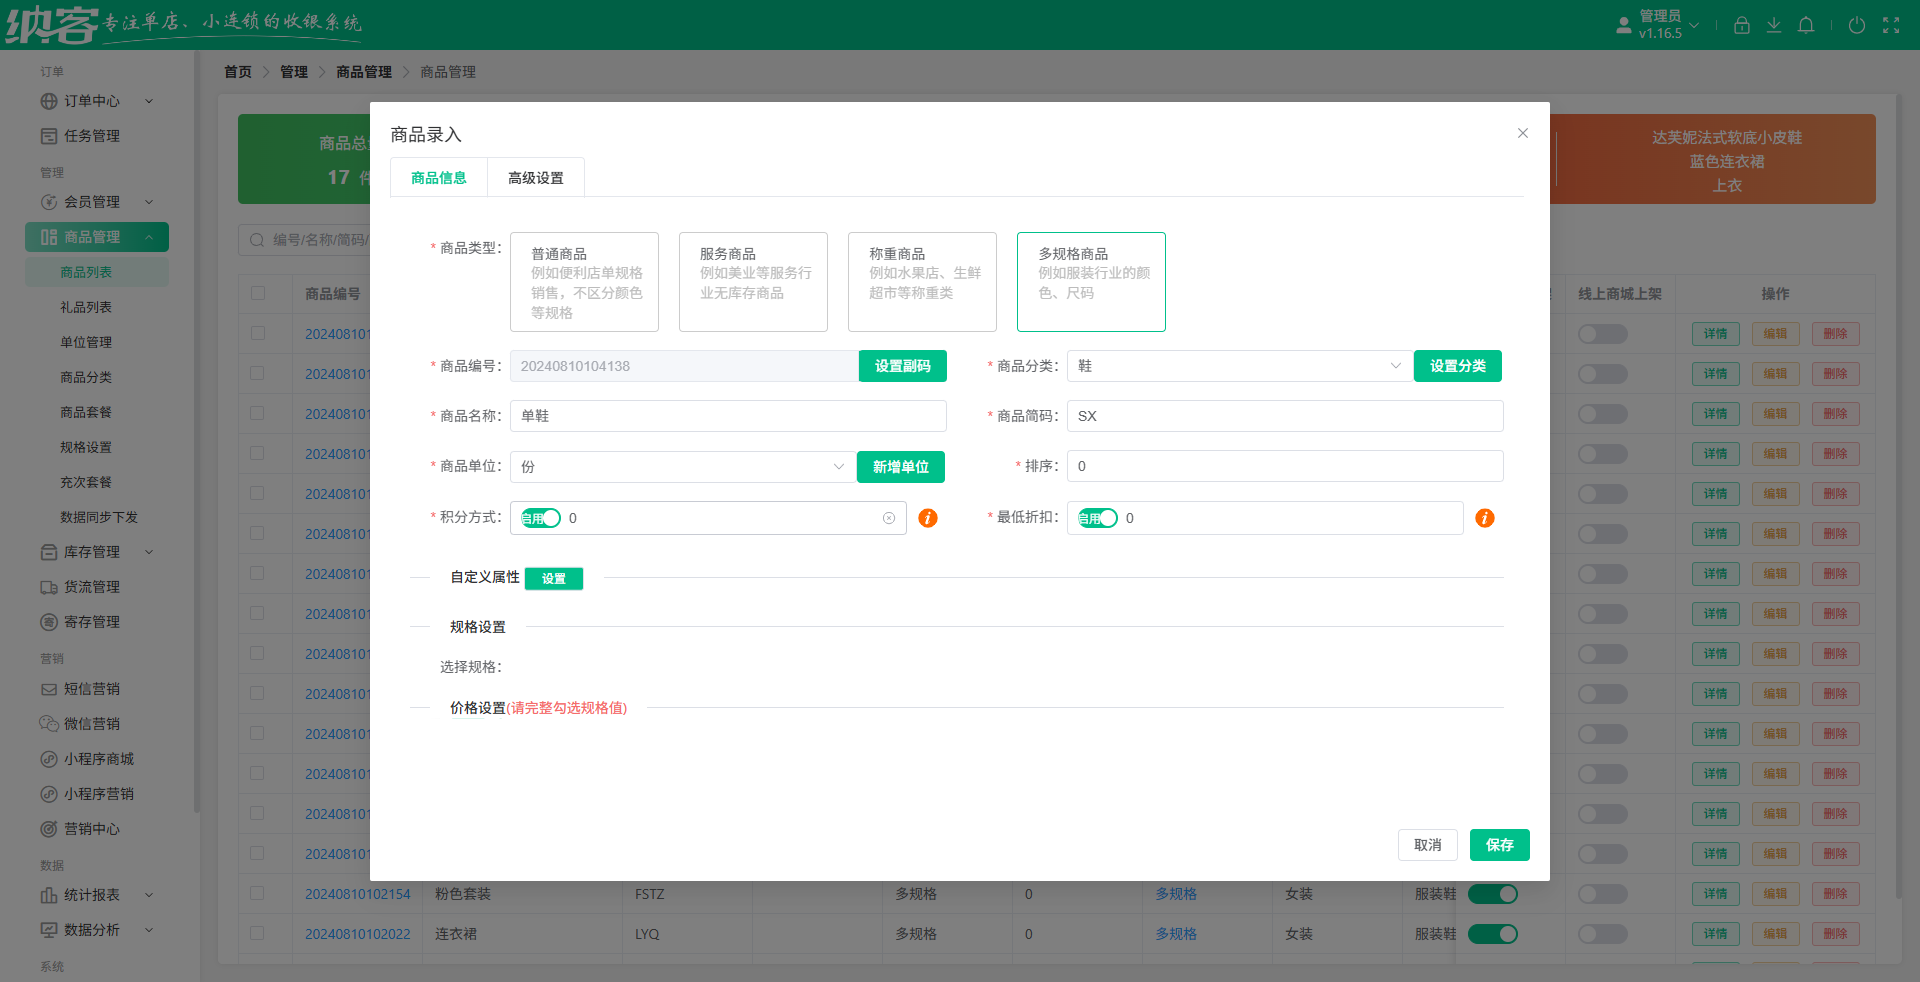
Task: Toggle fullscreen mode icon
Action: [1891, 25]
